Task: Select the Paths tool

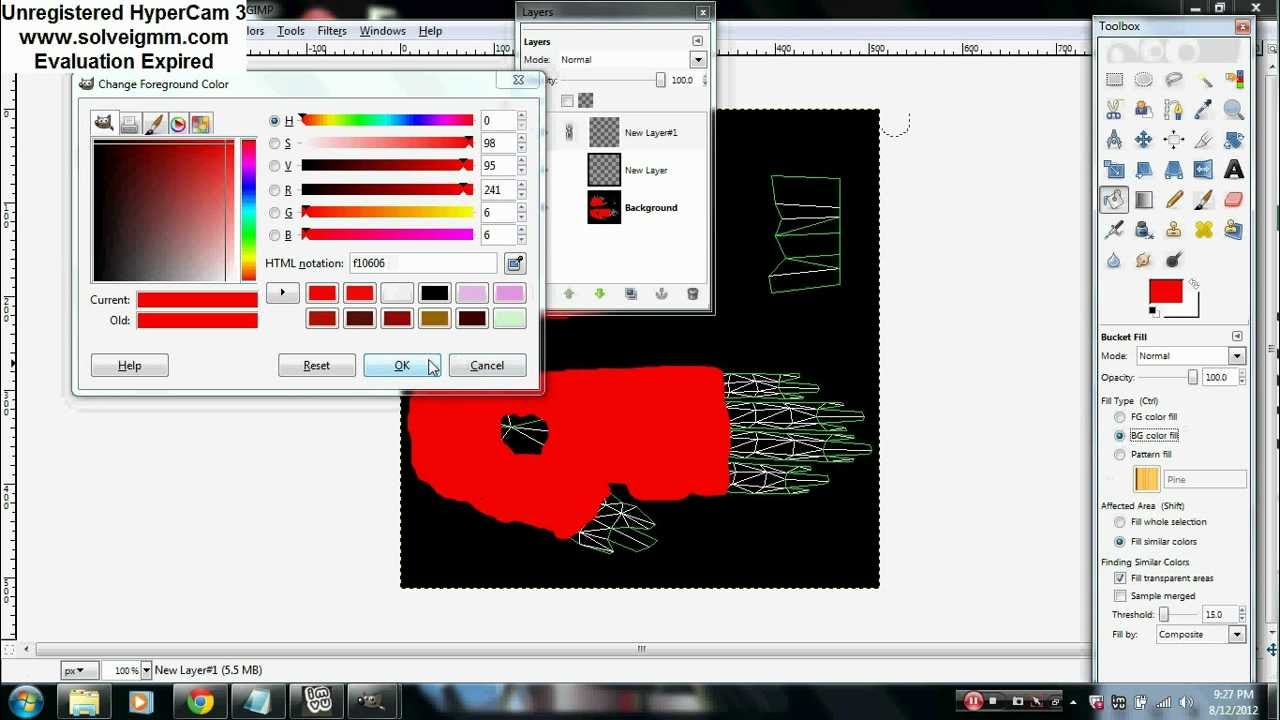Action: tap(1174, 110)
